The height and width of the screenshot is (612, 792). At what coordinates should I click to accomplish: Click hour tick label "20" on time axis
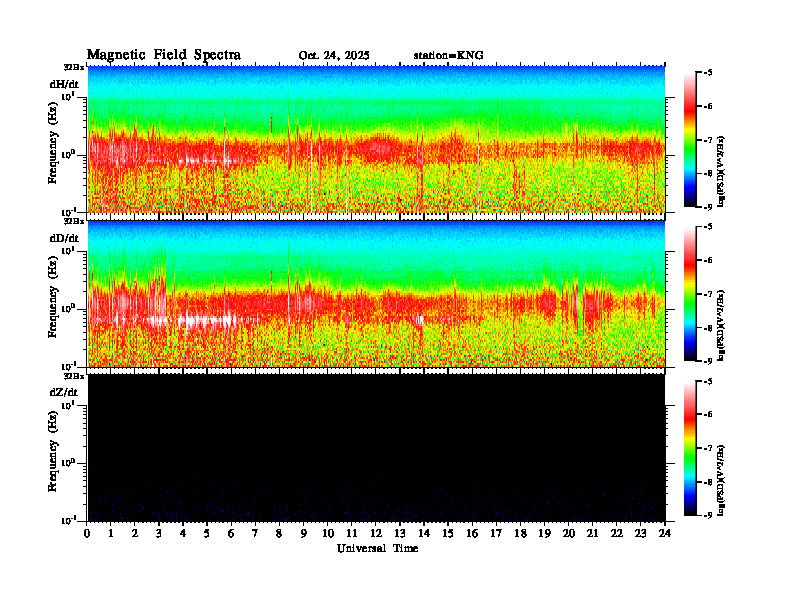(569, 533)
